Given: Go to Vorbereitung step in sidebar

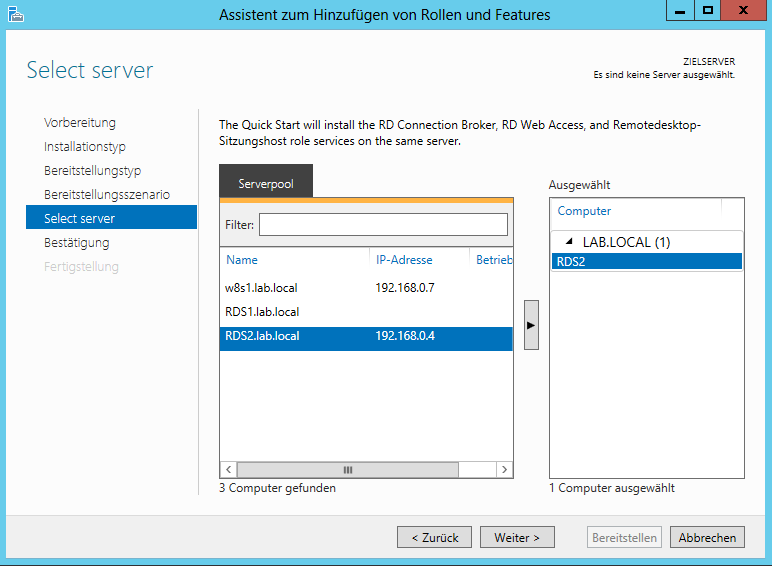Looking at the screenshot, I should point(80,123).
